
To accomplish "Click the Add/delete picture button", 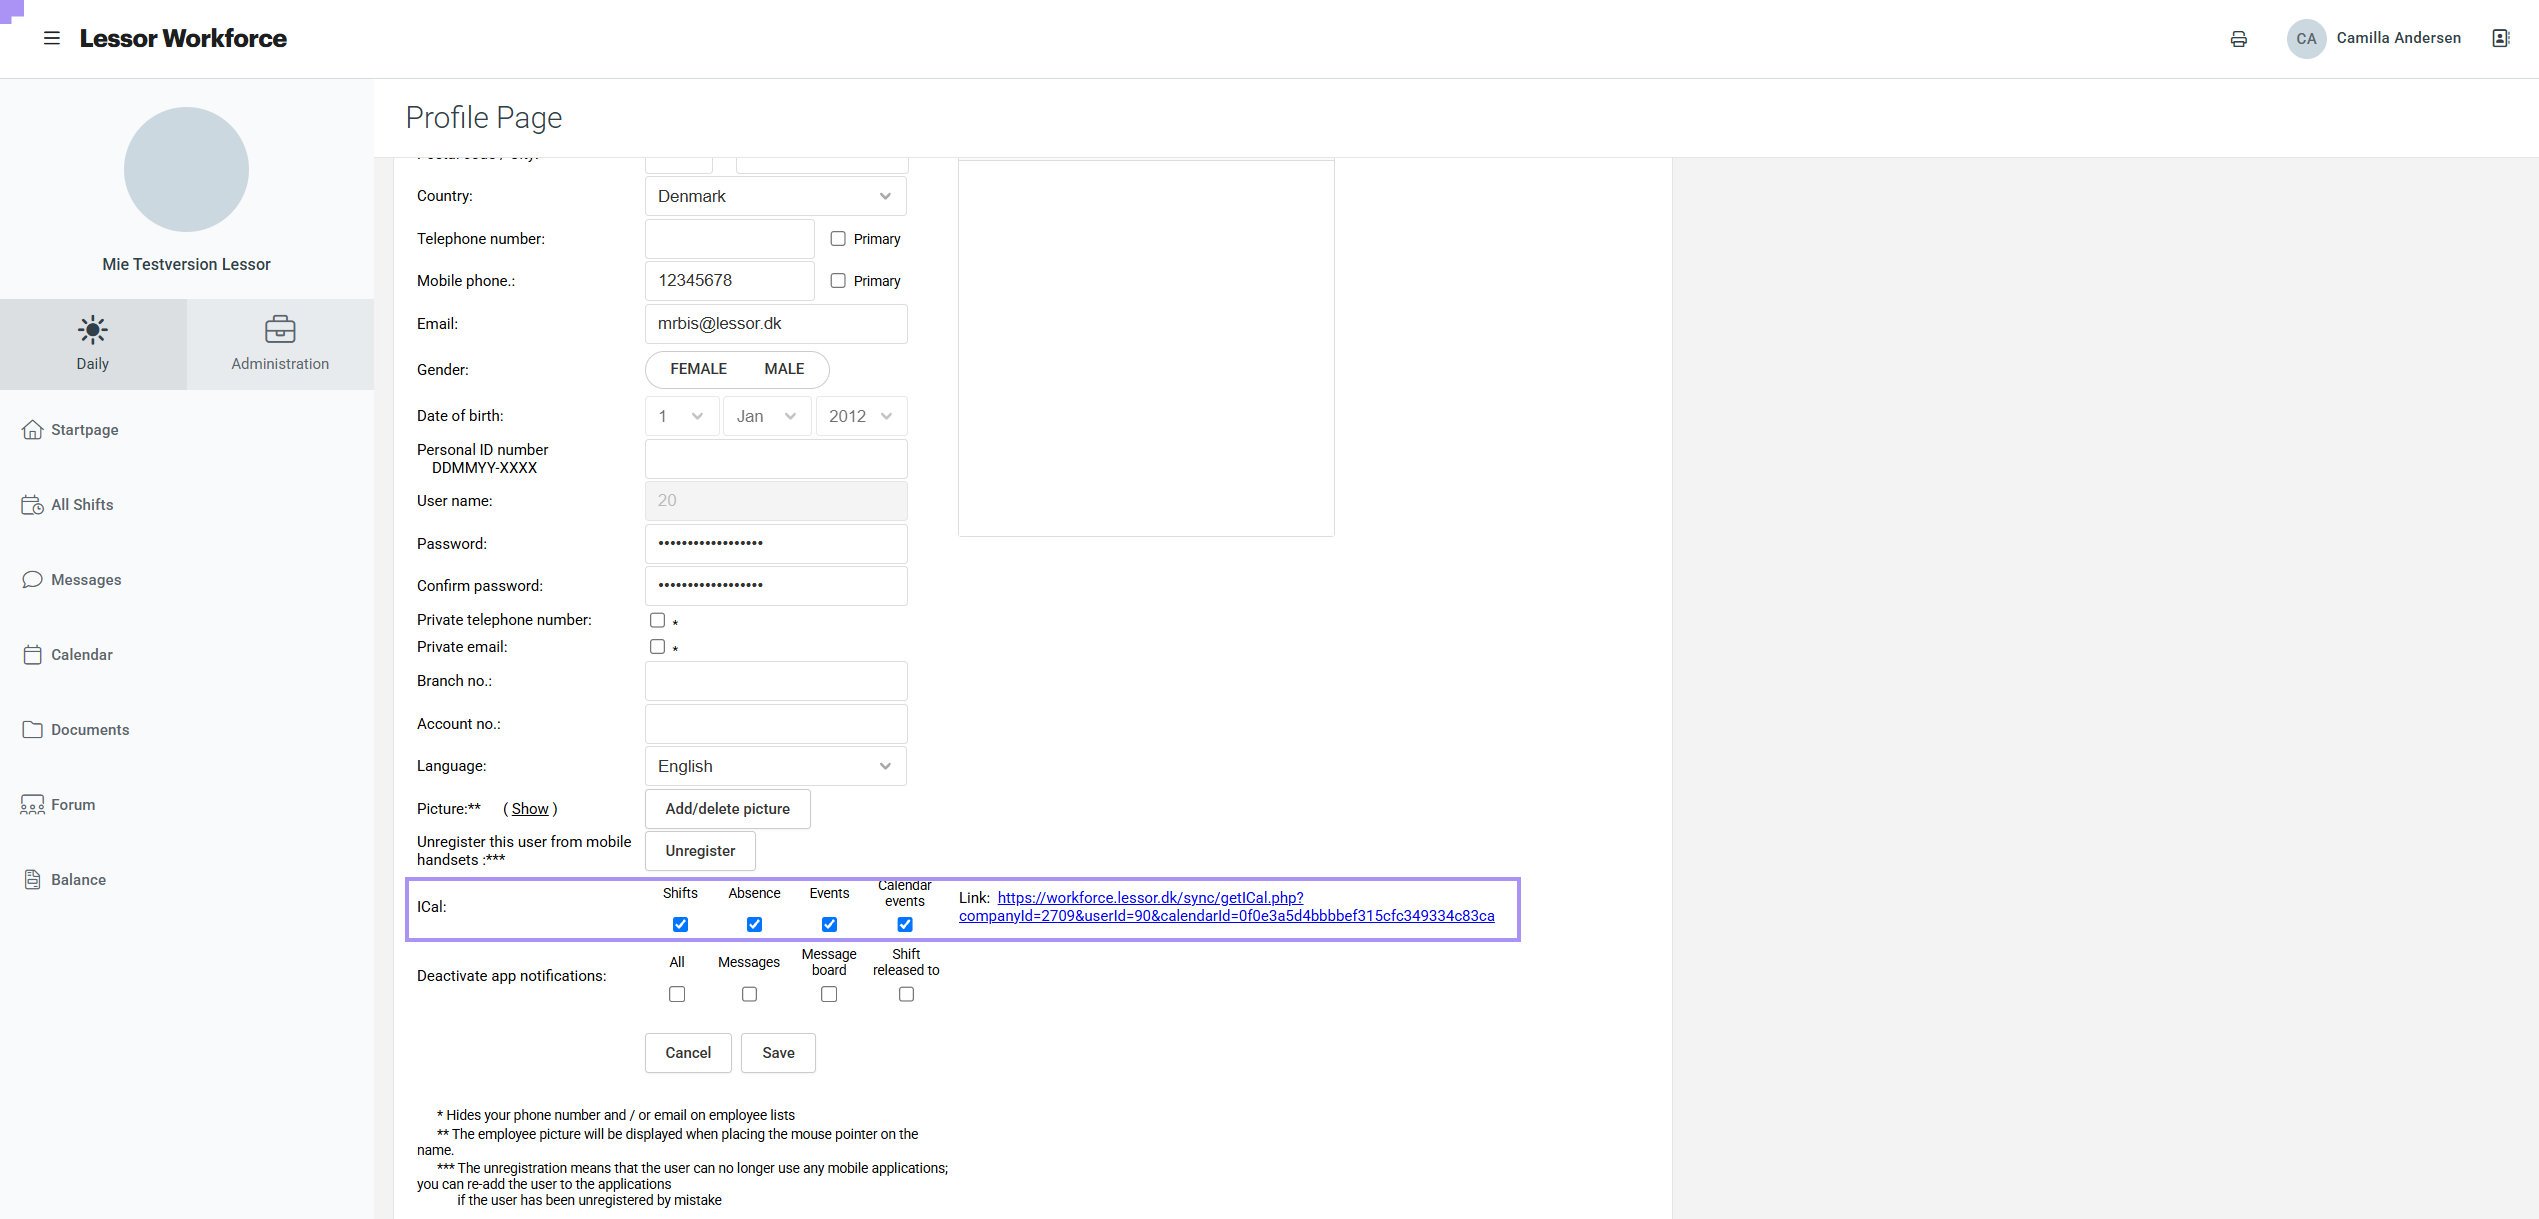I will point(727,809).
